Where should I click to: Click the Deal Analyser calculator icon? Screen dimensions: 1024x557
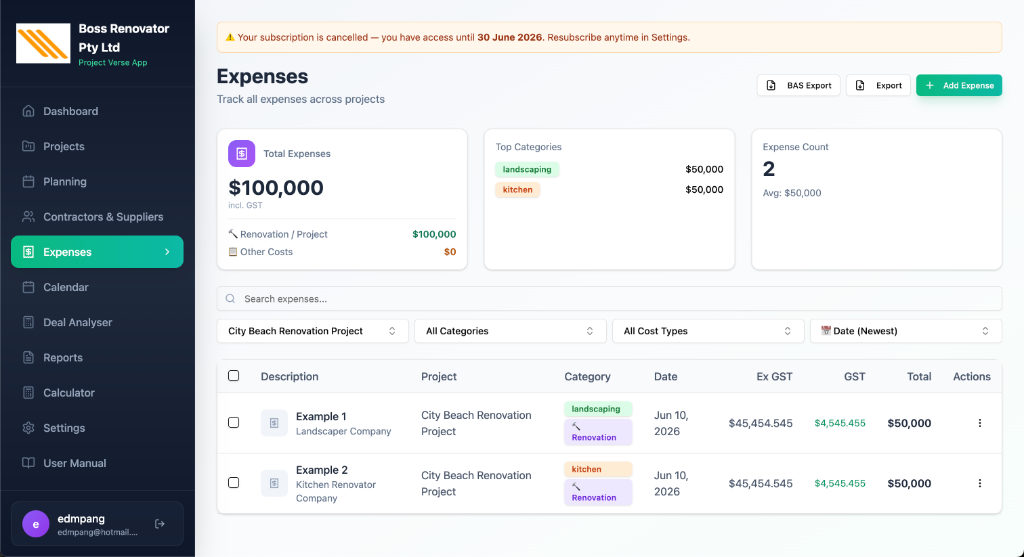click(28, 323)
